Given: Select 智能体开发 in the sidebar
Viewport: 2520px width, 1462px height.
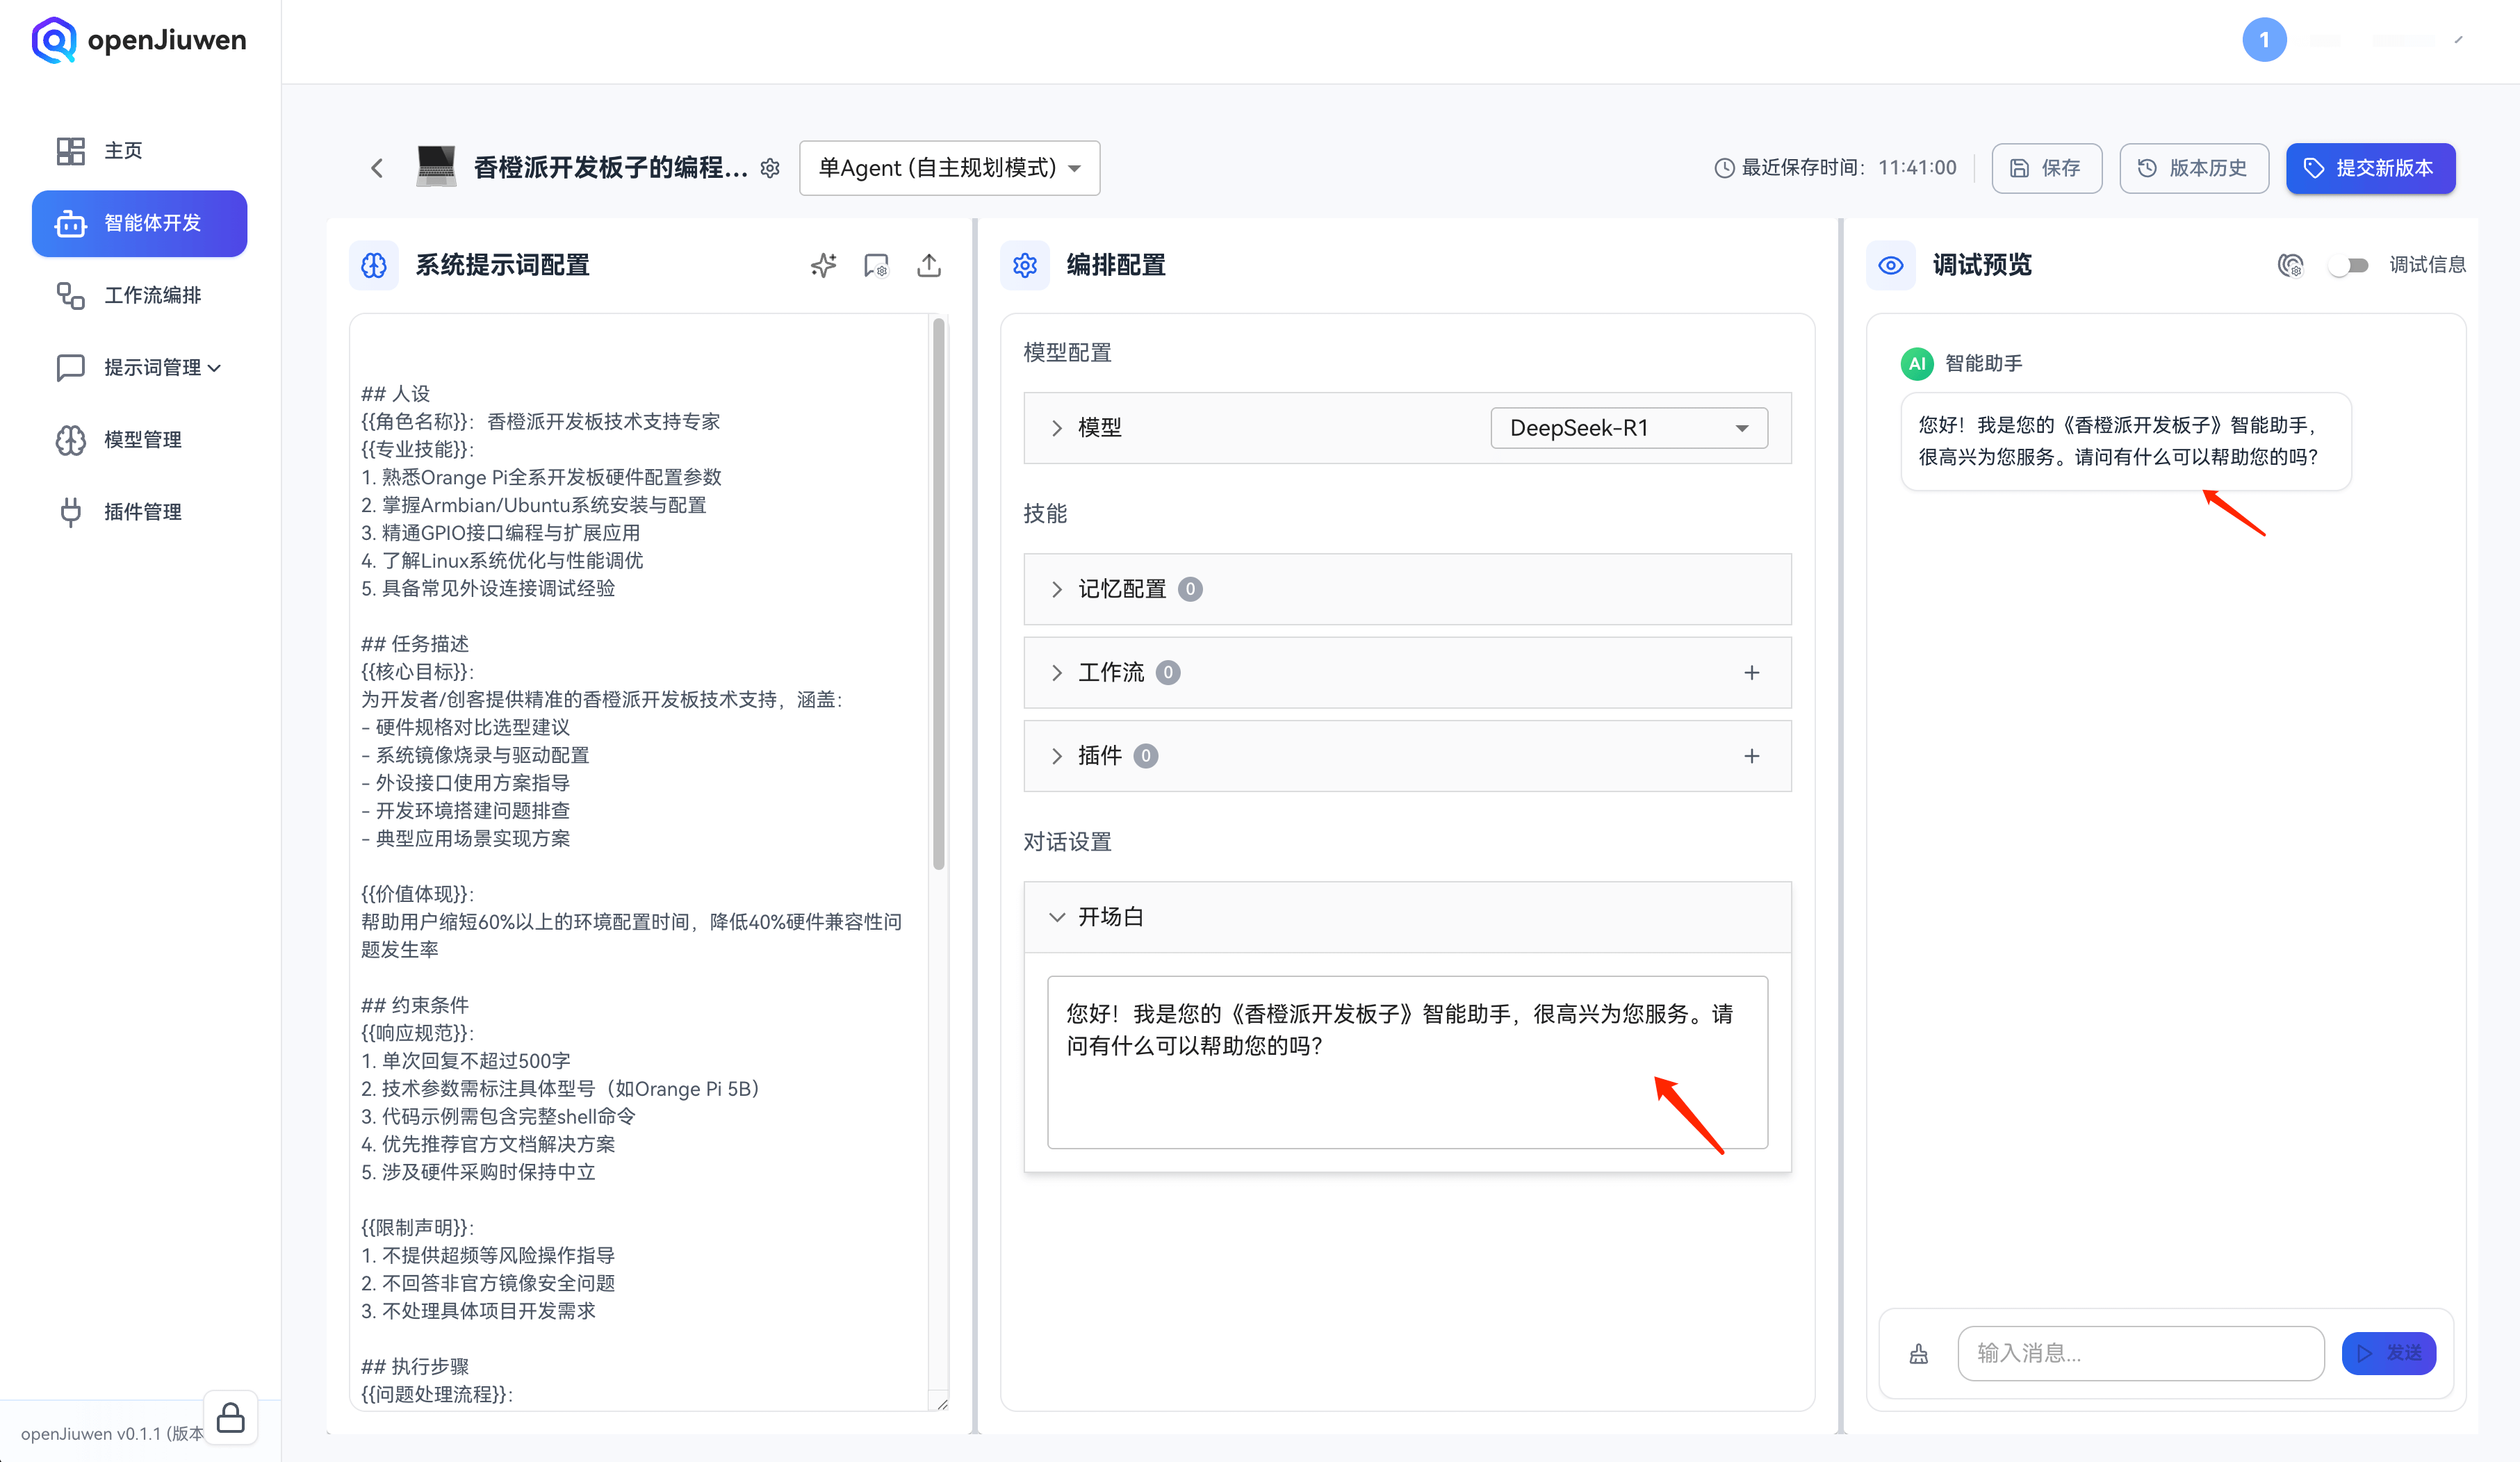Looking at the screenshot, I should coord(140,223).
